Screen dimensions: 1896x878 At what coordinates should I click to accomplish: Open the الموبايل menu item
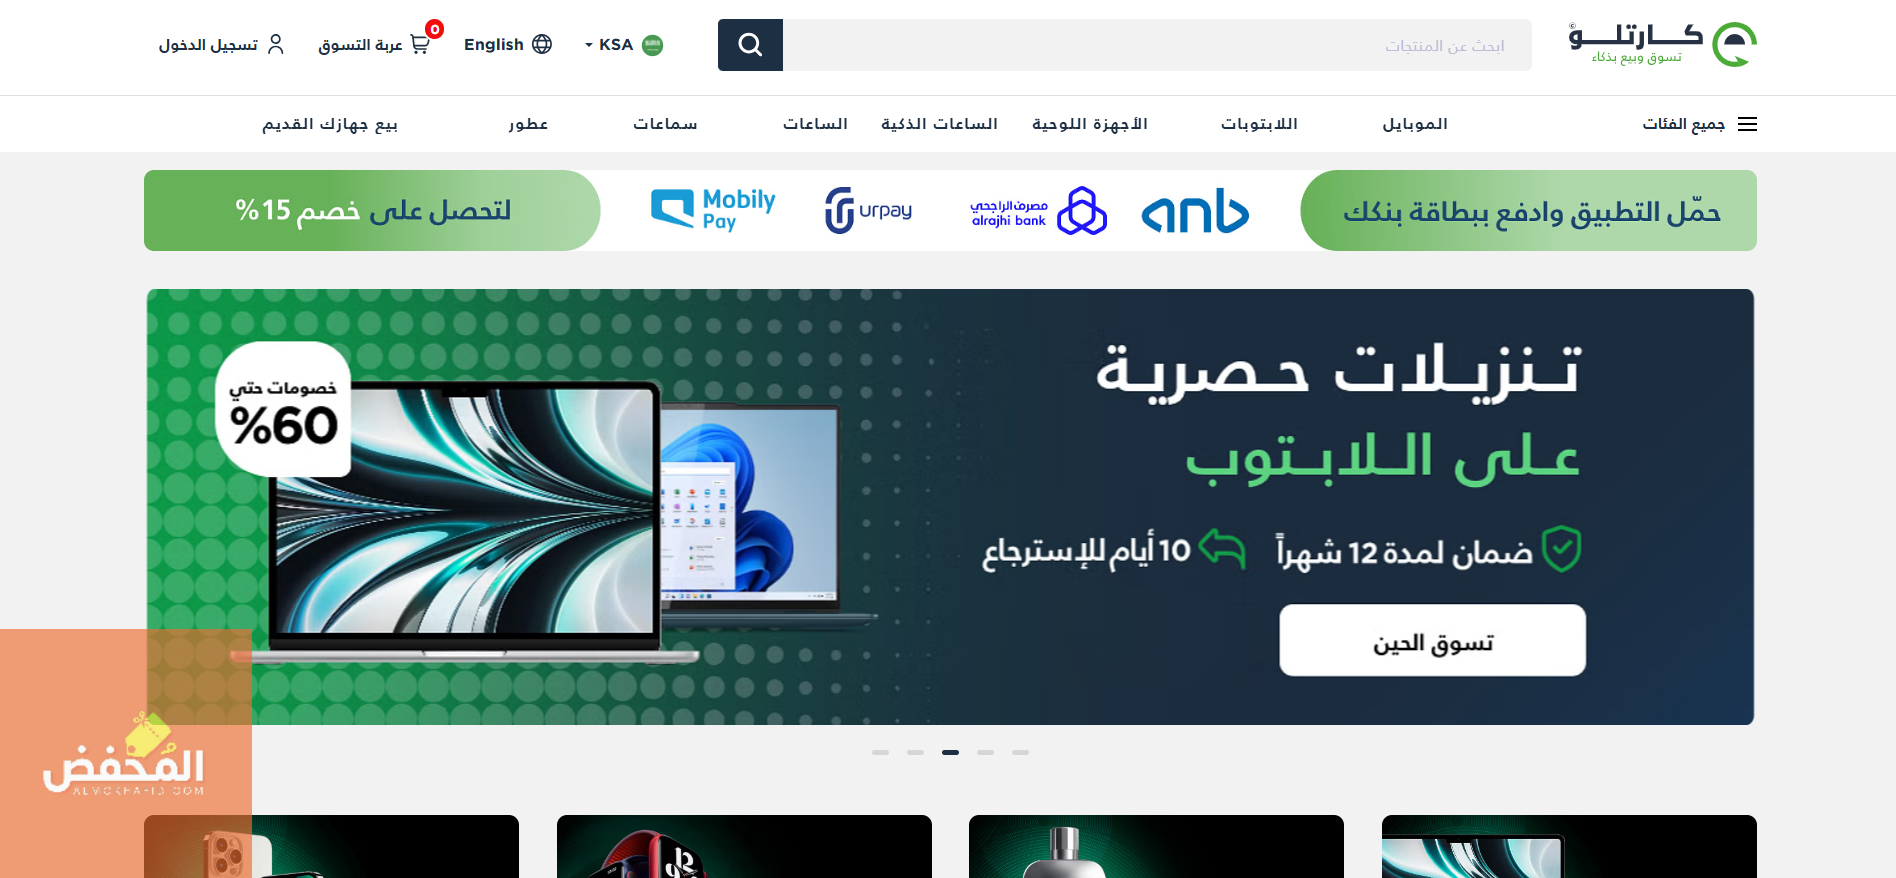[x=1415, y=124]
